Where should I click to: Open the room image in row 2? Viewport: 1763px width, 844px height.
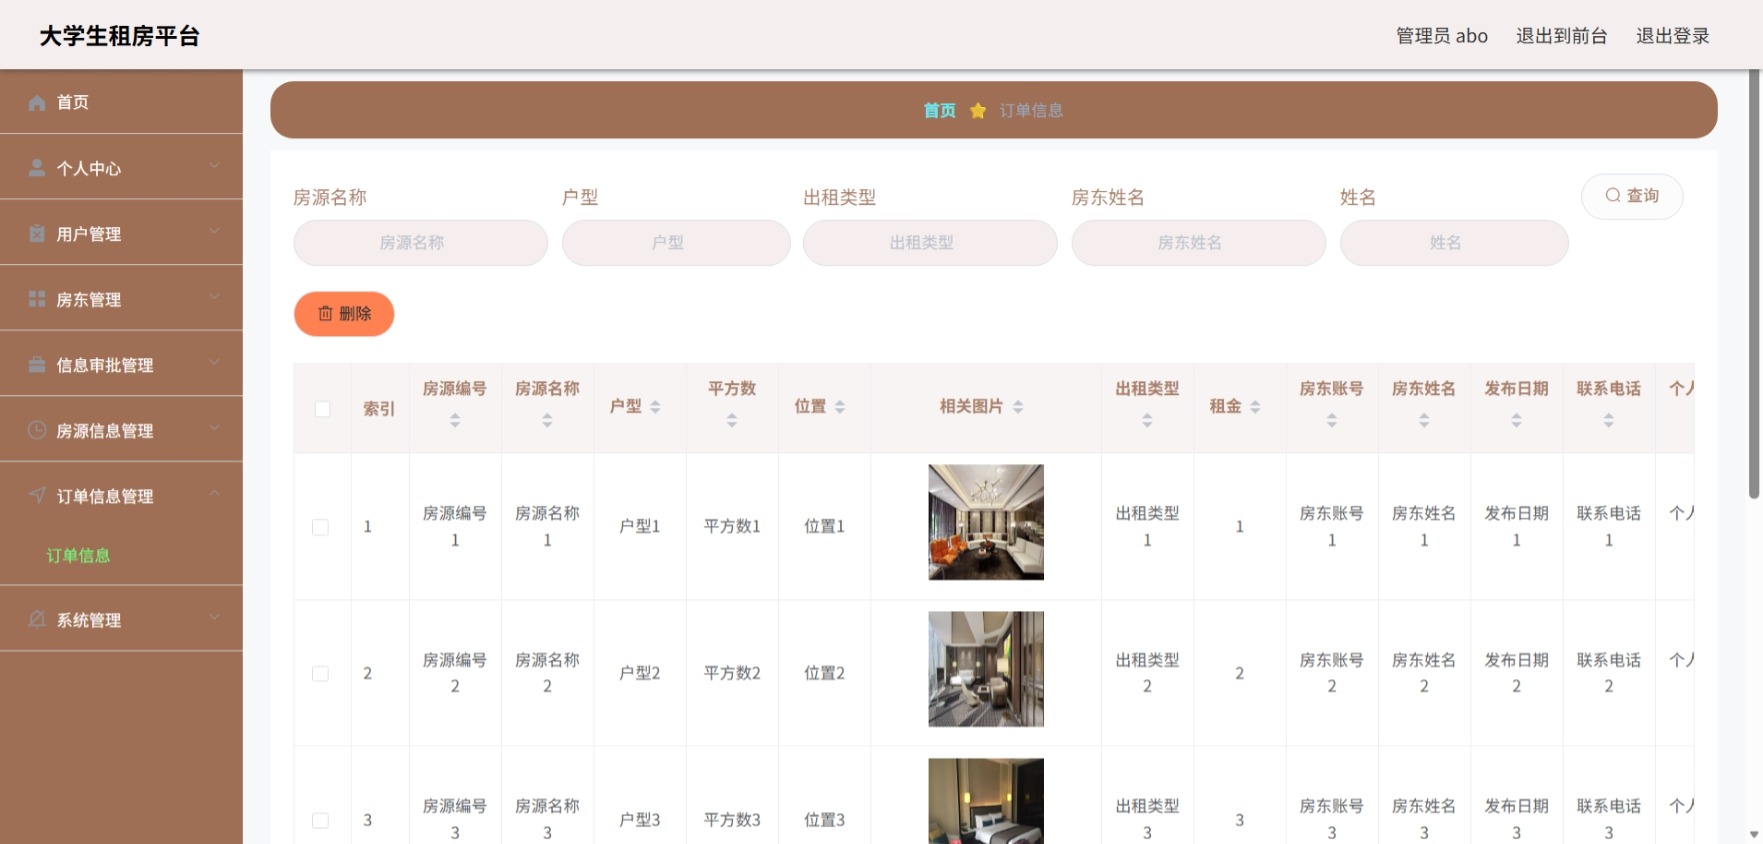(986, 669)
